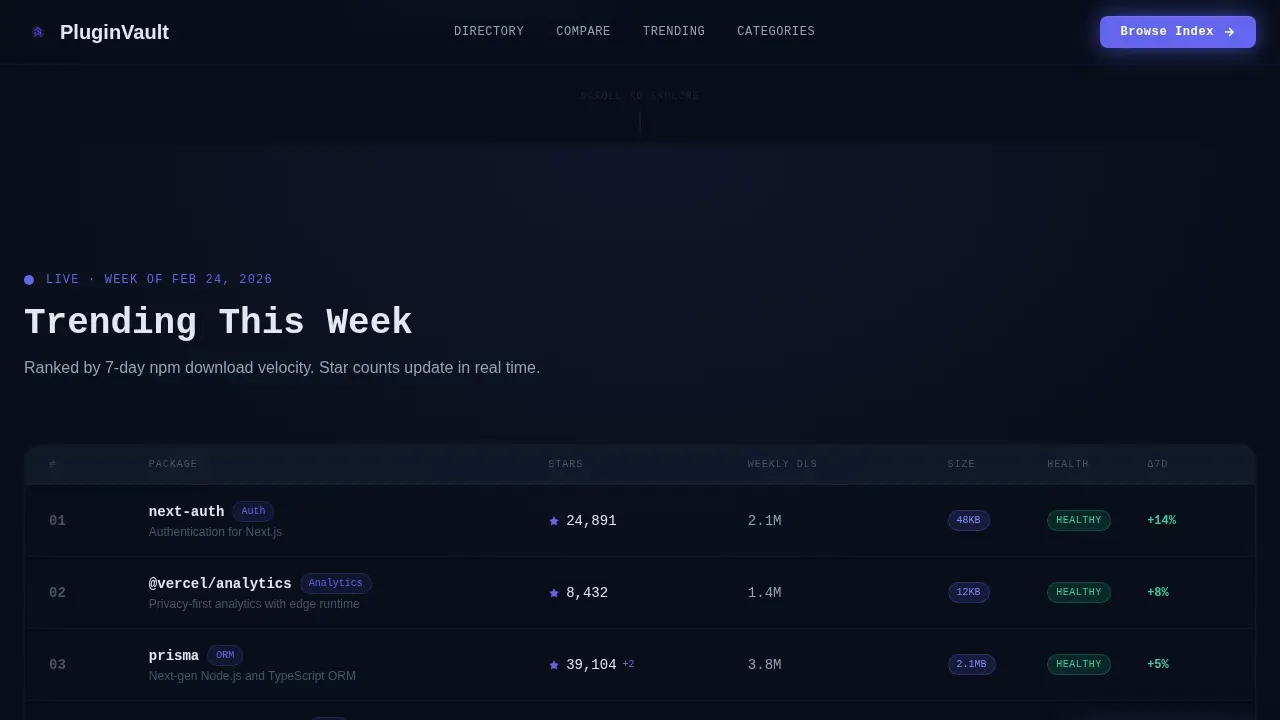
Task: Click the PluginVault logo icon
Action: tap(38, 32)
